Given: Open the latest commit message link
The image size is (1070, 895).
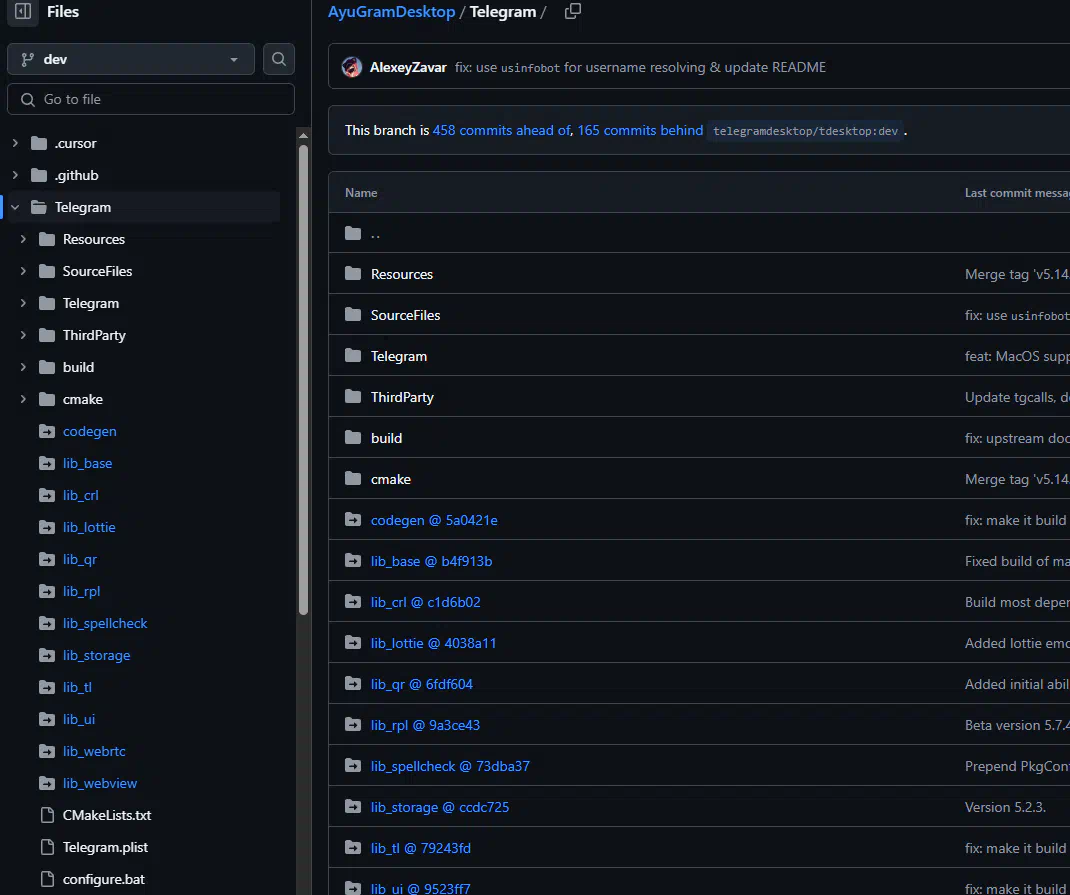Looking at the screenshot, I should [640, 67].
